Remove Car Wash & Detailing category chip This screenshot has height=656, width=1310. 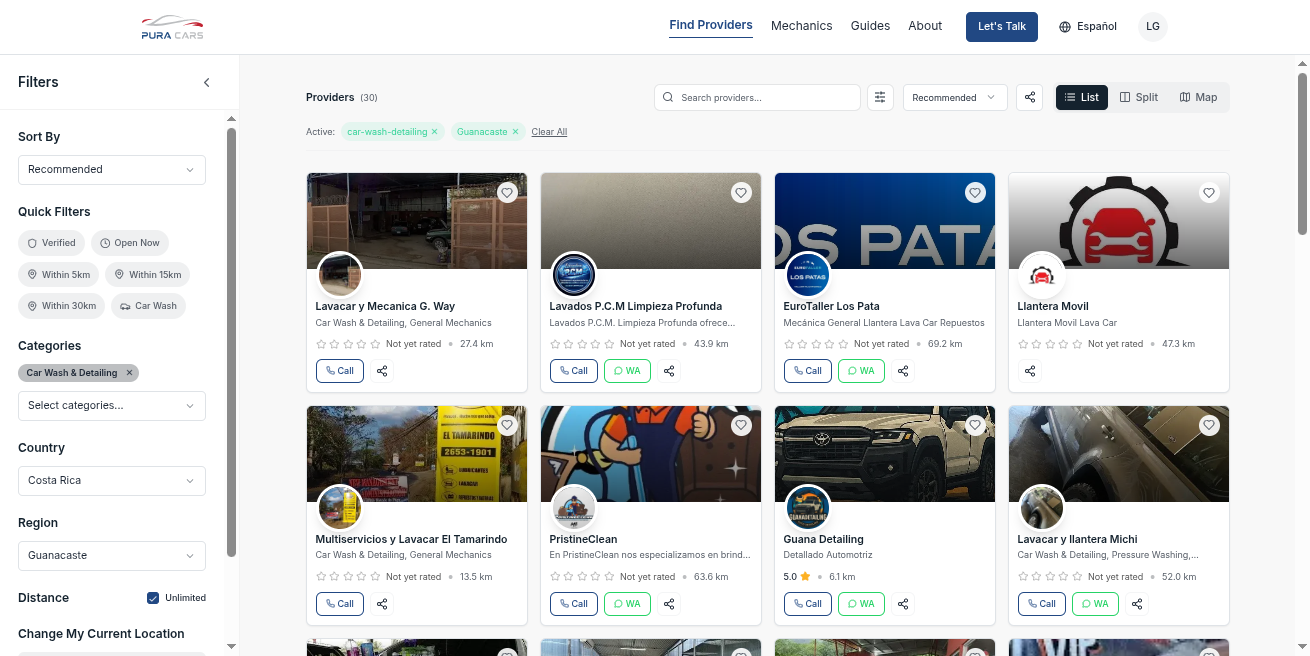click(x=129, y=373)
